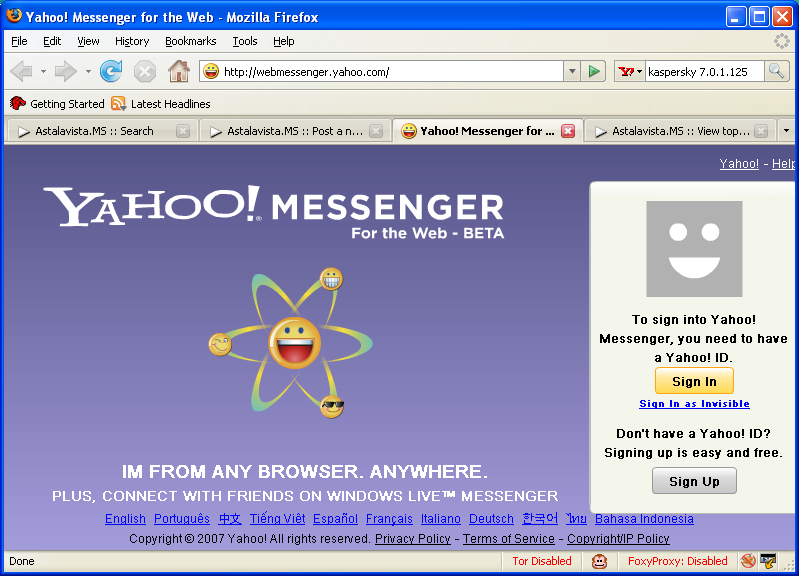This screenshot has height=576, width=799.
Task: Open the Edit menu
Action: [52, 41]
